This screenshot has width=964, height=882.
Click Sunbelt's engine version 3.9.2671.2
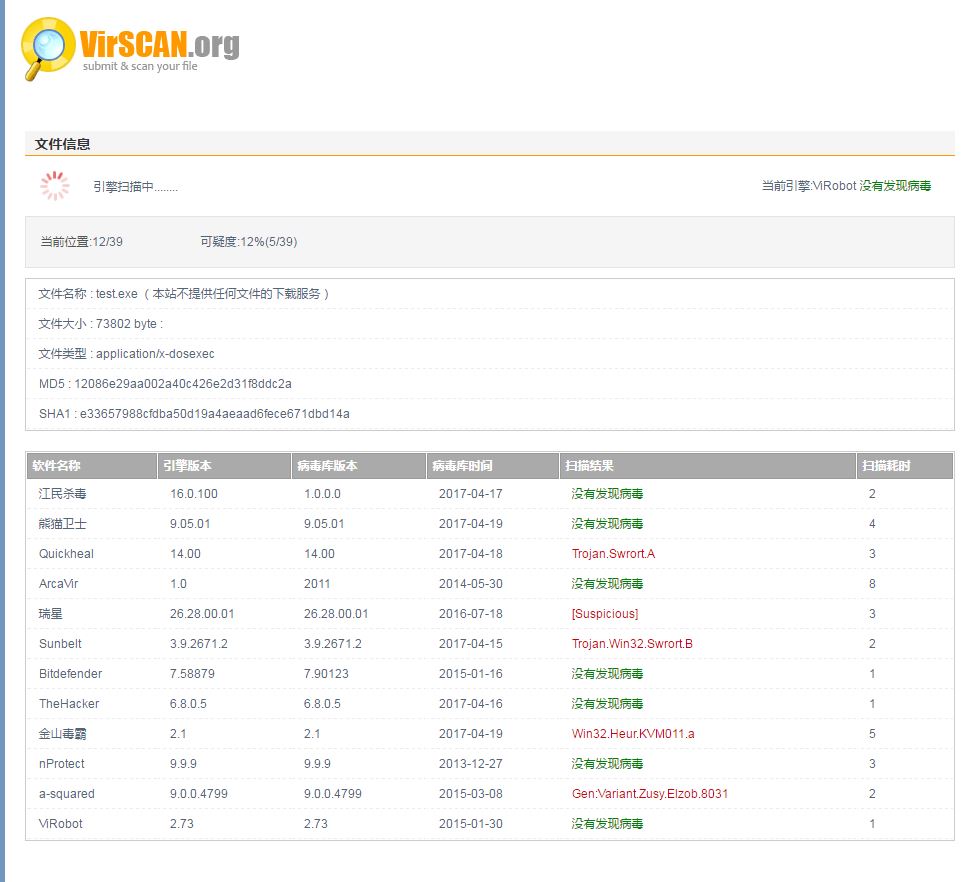tap(199, 644)
